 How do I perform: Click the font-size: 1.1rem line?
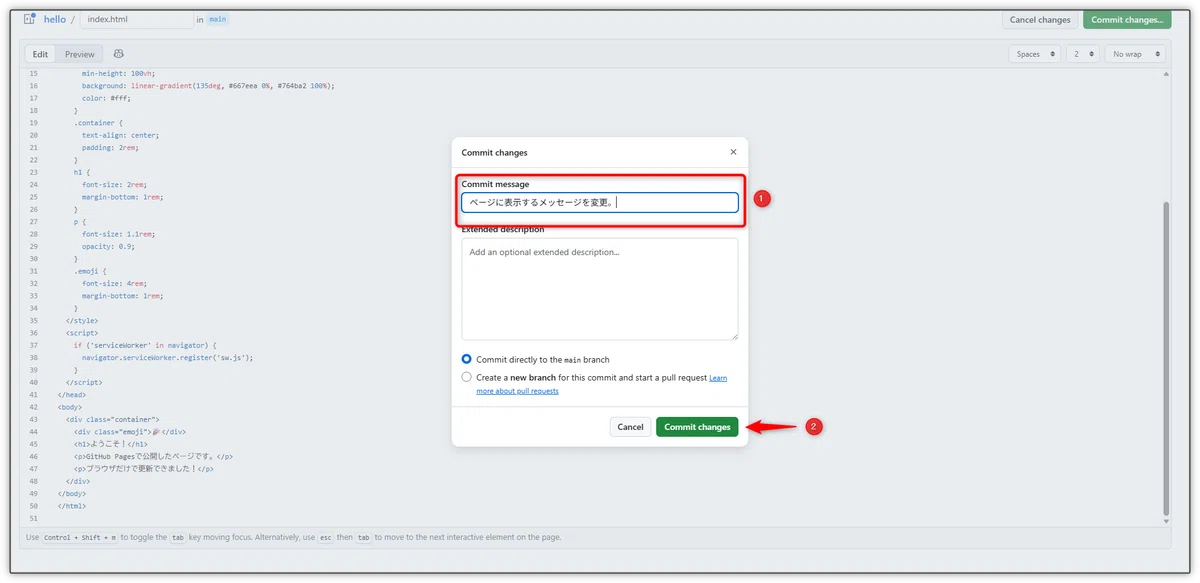click(x=118, y=234)
